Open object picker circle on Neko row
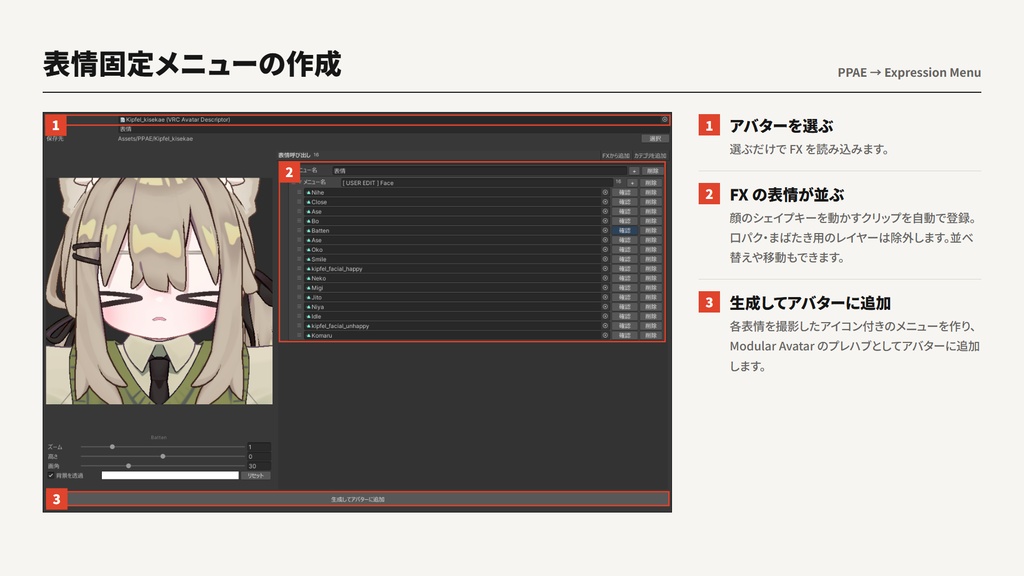The height and width of the screenshot is (576, 1024). tap(605, 278)
